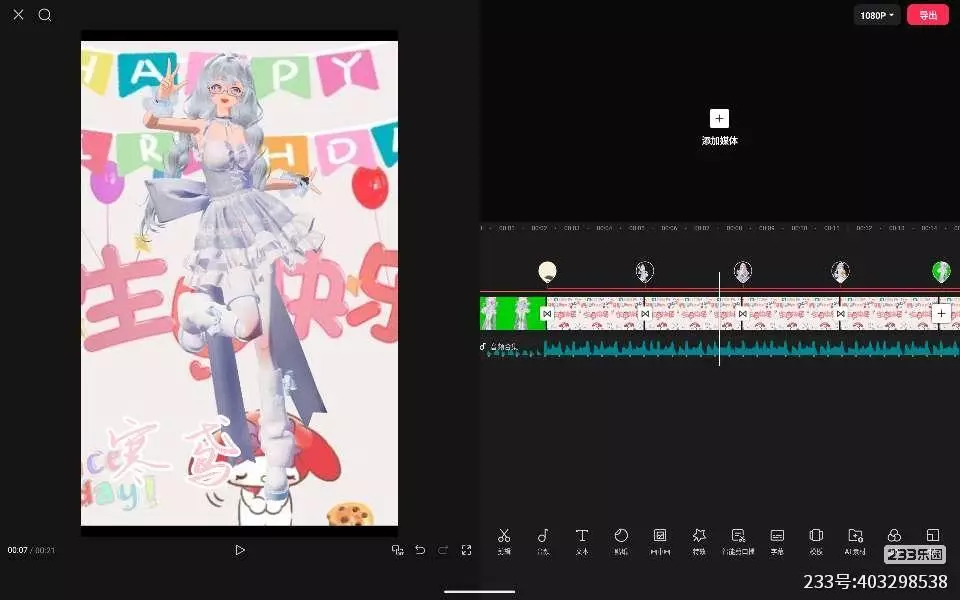
Task: Click transition marker between first two clips
Action: click(546, 313)
